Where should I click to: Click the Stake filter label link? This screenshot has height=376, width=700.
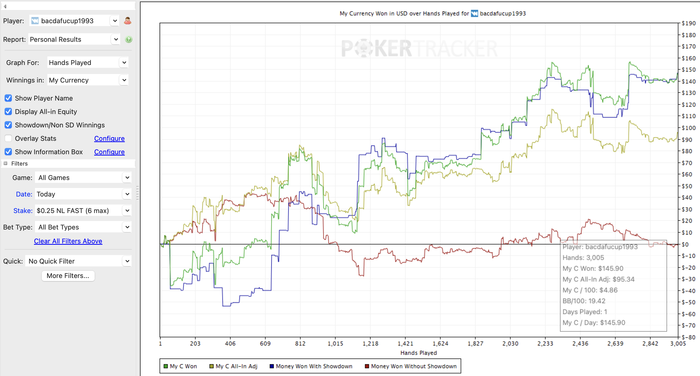coord(22,210)
